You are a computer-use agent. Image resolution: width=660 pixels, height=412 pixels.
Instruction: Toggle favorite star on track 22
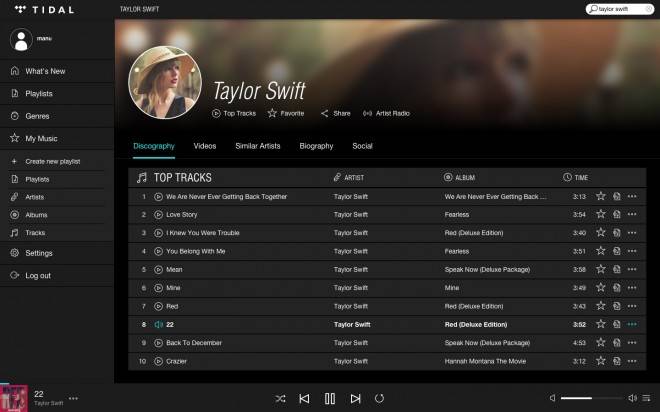click(601, 324)
